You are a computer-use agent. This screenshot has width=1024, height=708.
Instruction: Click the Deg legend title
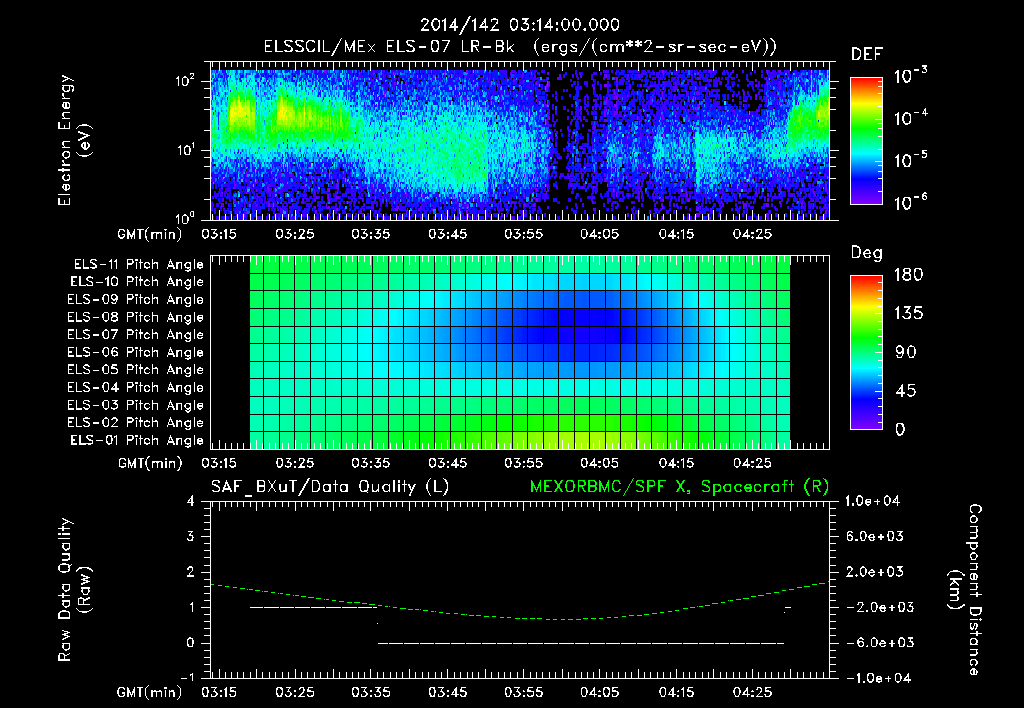click(867, 253)
